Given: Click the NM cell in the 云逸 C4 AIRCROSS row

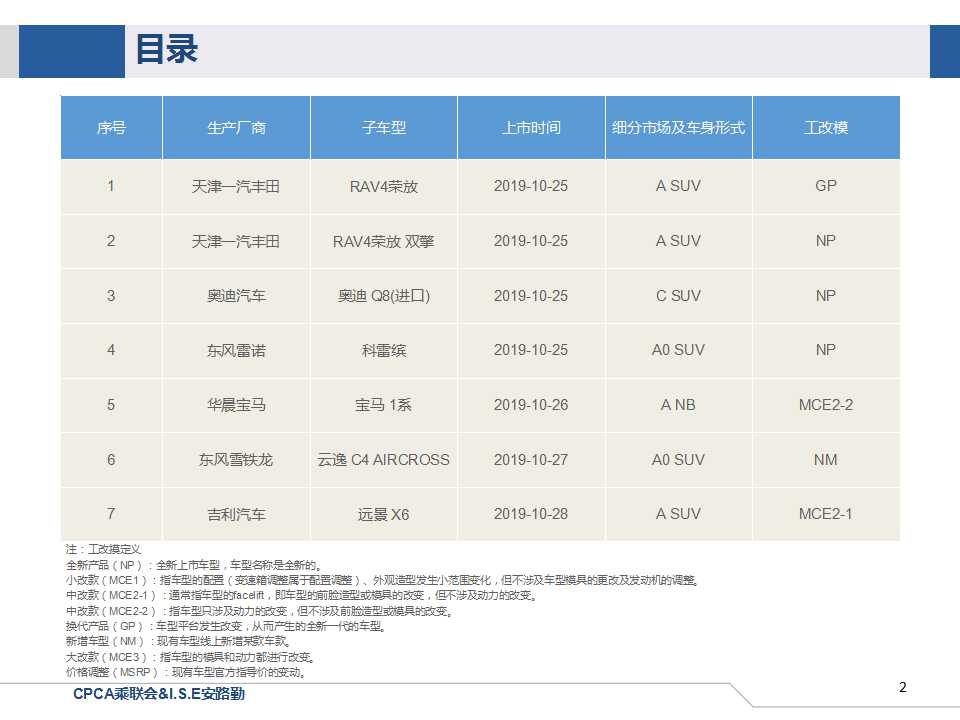Looking at the screenshot, I should [x=826, y=460].
